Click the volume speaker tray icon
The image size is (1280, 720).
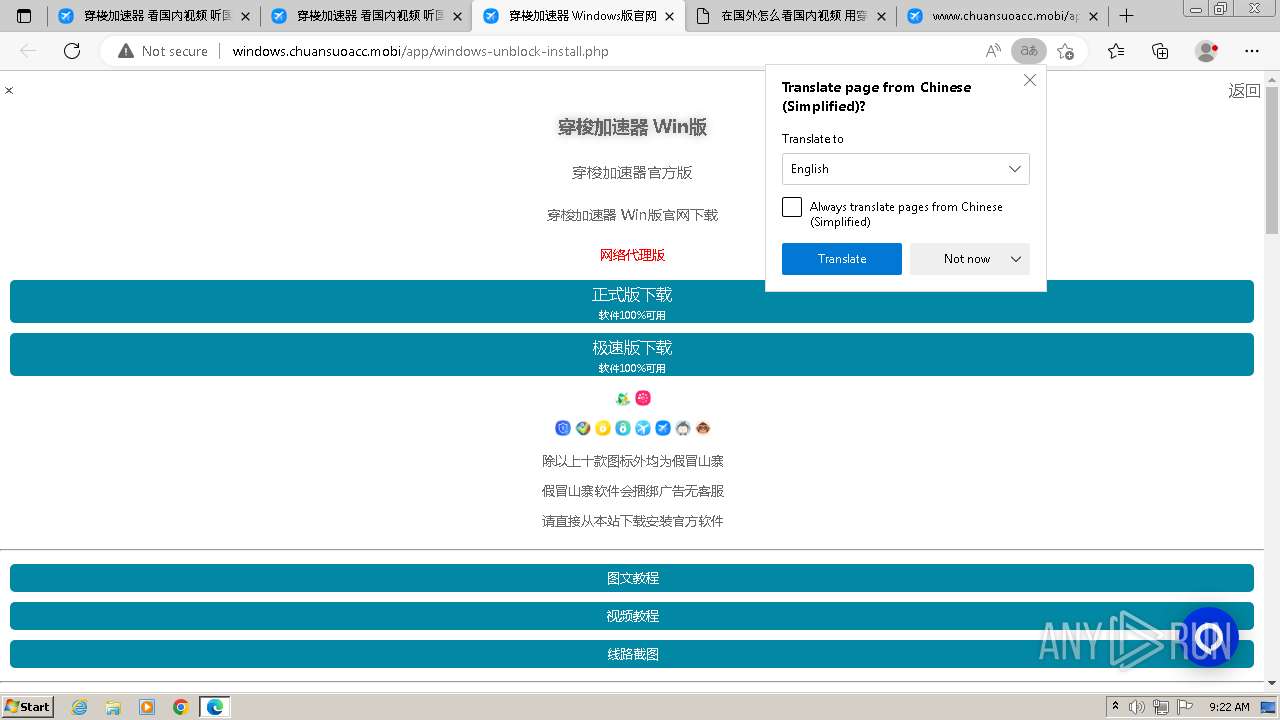pos(1137,707)
